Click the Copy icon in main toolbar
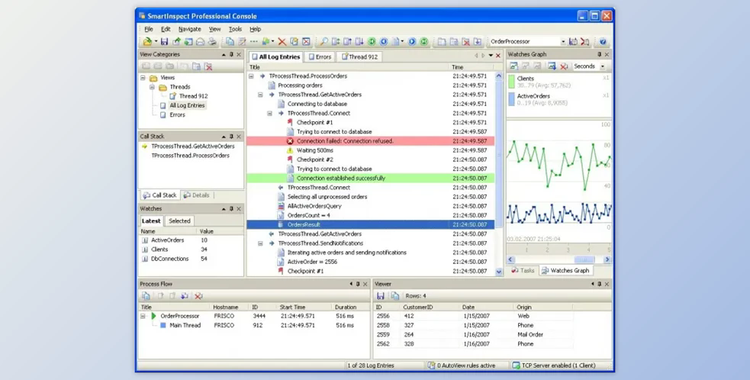 click(230, 42)
